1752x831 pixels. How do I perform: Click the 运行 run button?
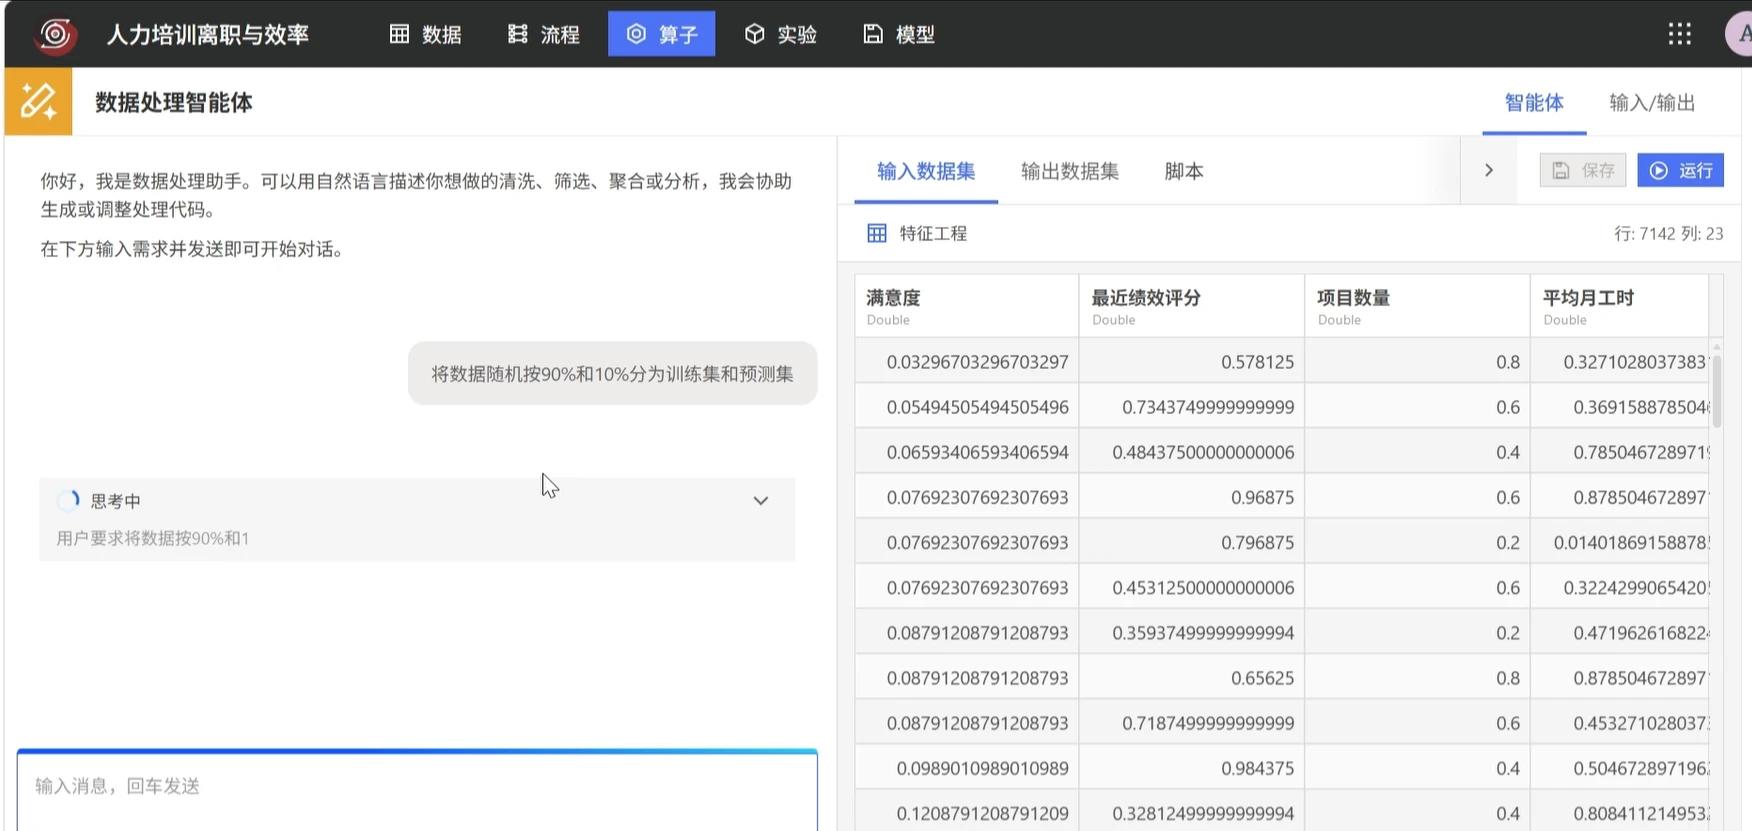(1680, 170)
